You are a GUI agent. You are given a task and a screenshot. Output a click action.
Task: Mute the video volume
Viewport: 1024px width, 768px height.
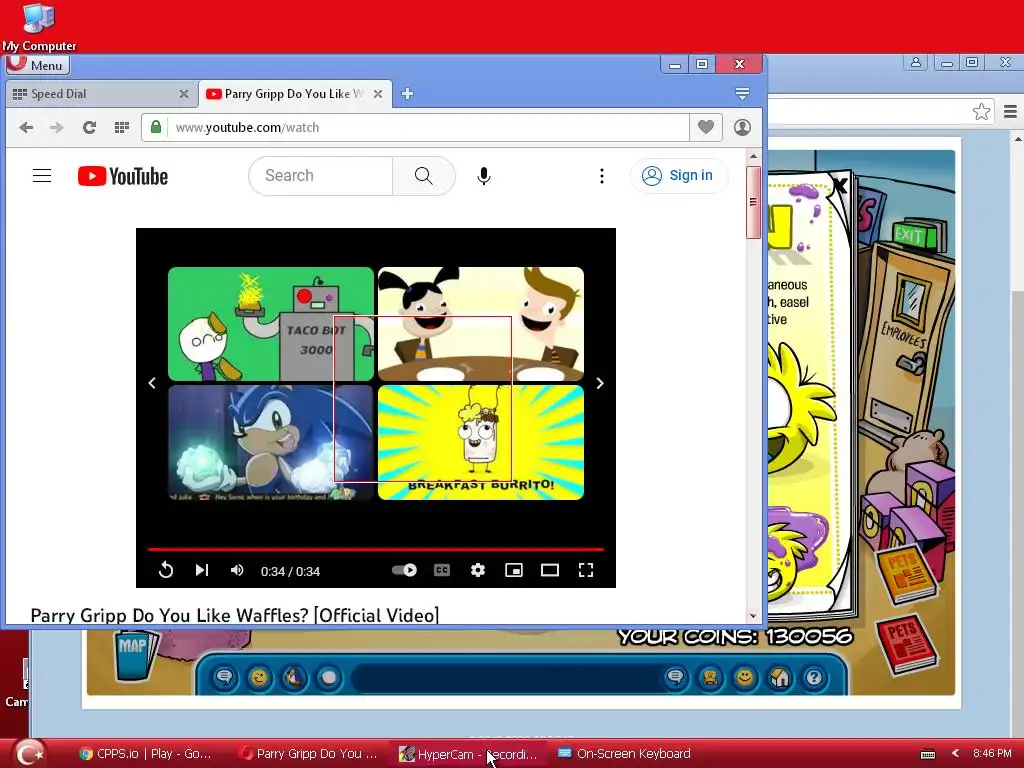[237, 570]
